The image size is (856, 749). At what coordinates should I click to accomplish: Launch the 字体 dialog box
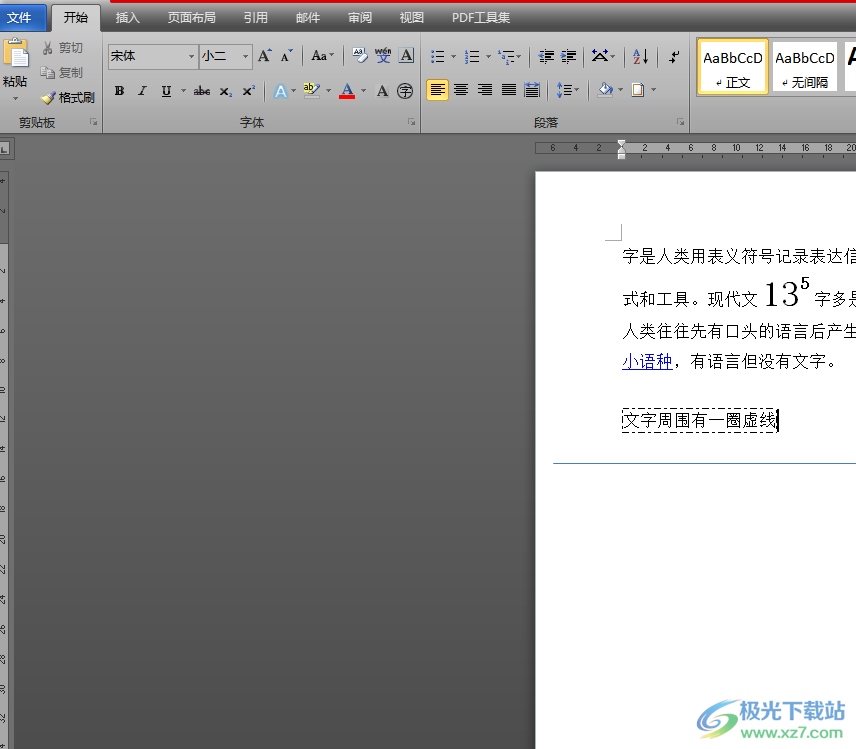(x=411, y=122)
